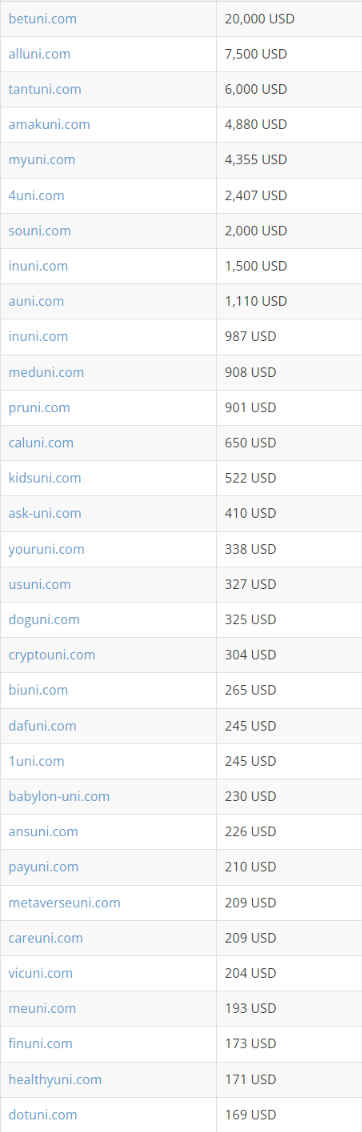Open tantuni.com listing
This screenshot has height=1132, width=362.
point(45,90)
